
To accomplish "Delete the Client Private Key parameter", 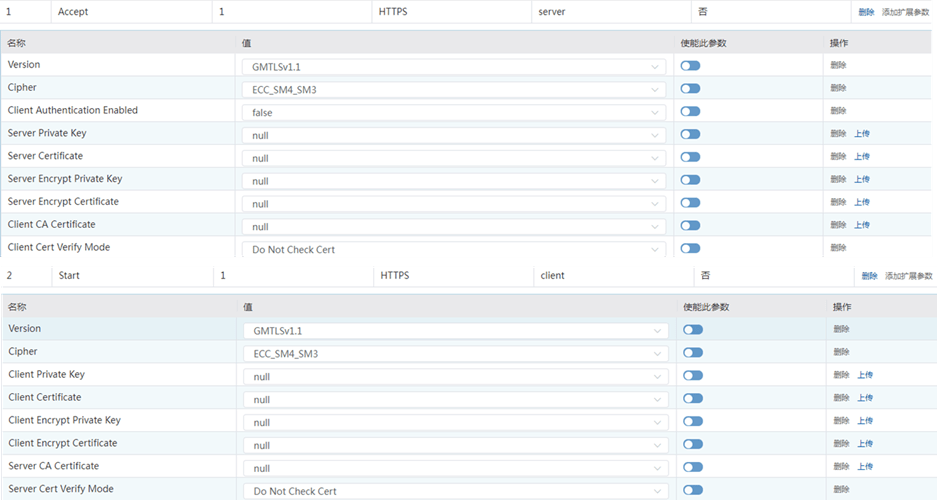I will click(x=841, y=375).
